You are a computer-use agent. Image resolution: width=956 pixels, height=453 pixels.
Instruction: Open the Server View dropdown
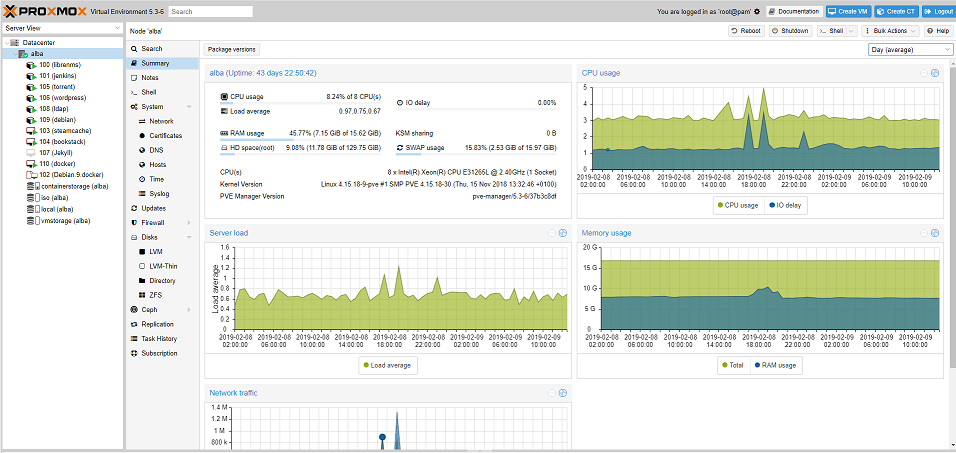pos(62,28)
